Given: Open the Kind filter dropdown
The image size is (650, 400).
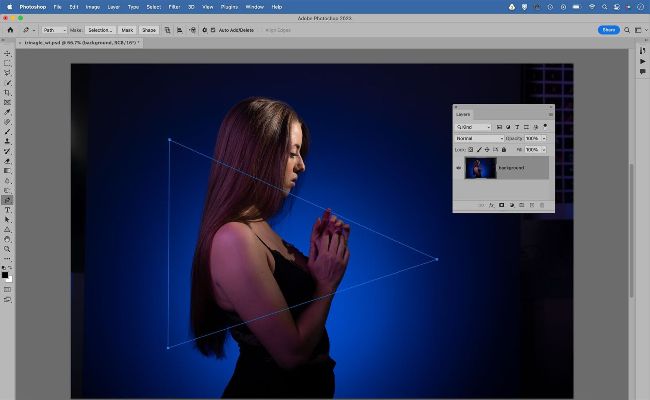Looking at the screenshot, I should (474, 127).
